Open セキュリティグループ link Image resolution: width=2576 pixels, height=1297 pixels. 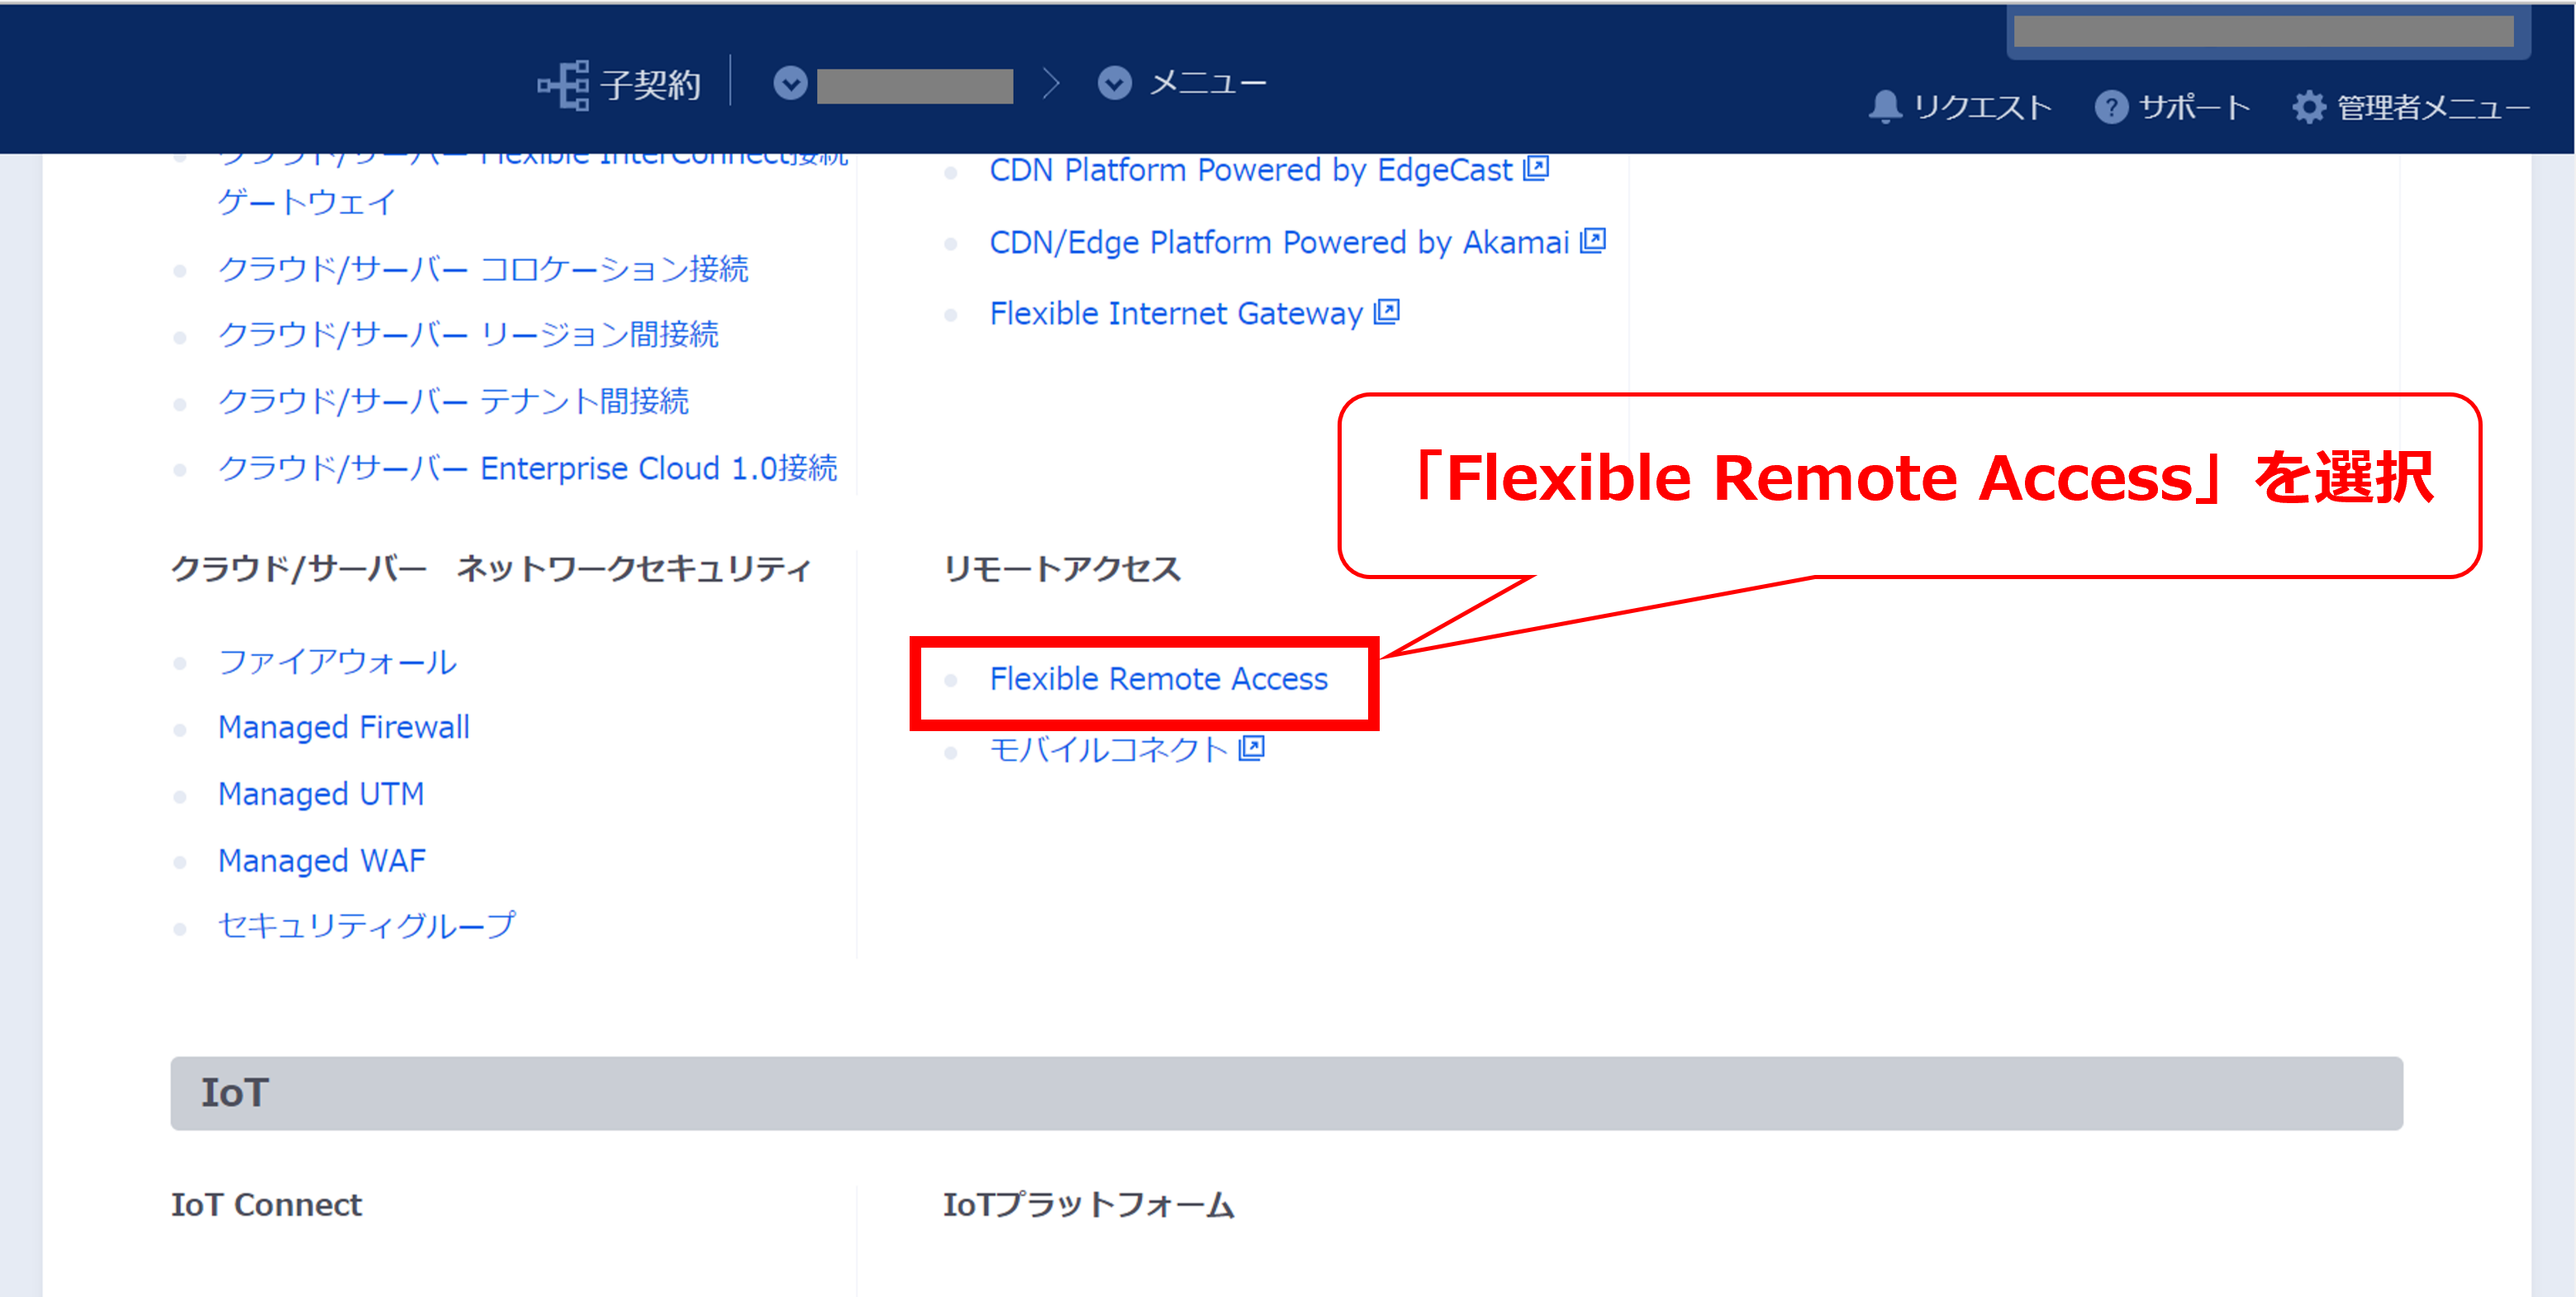(366, 925)
